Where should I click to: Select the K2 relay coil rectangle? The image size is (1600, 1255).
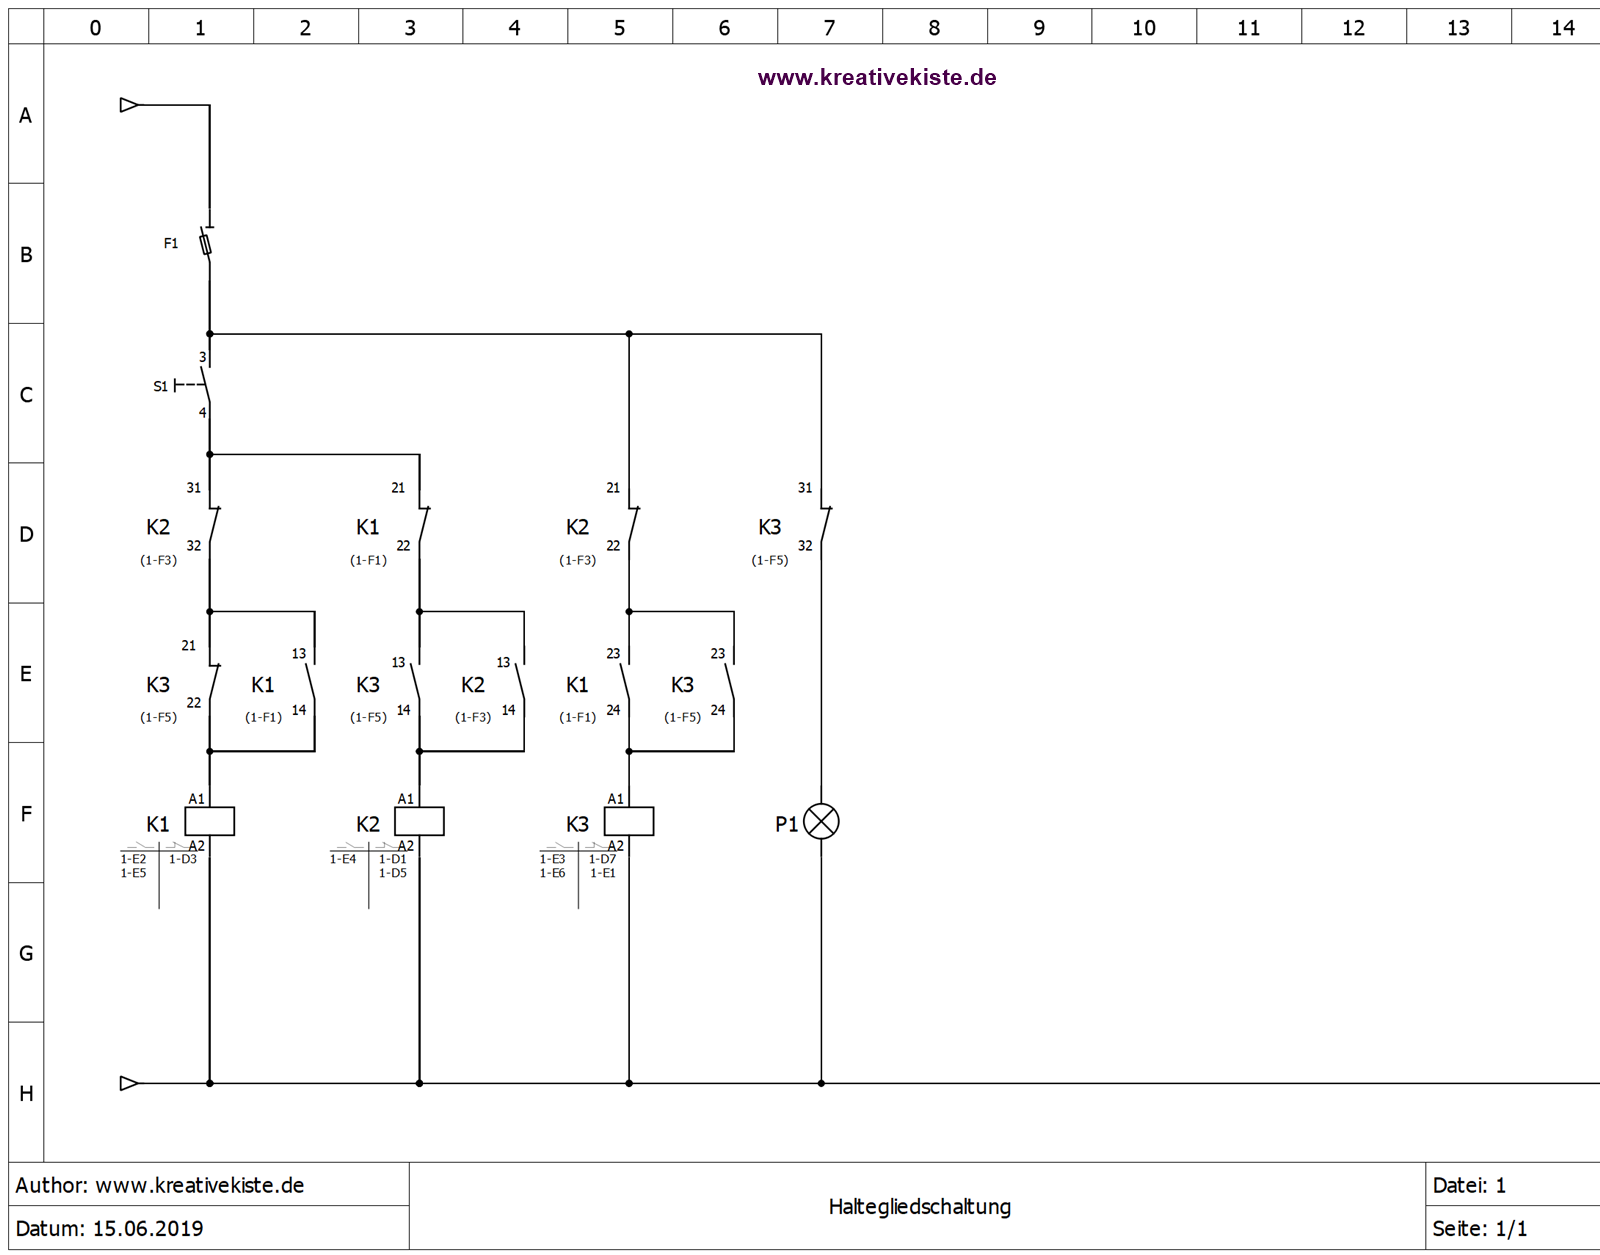[419, 822]
